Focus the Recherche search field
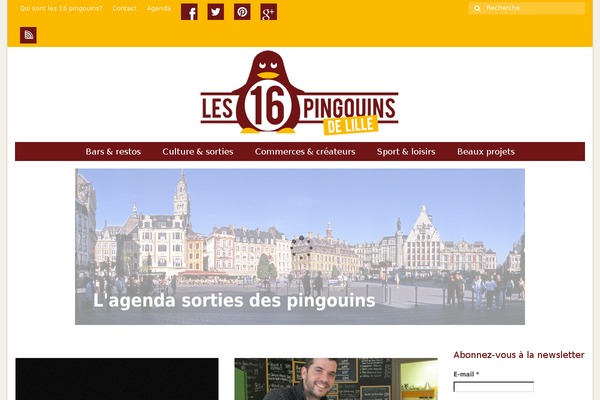The width and height of the screenshot is (600, 400). (534, 8)
